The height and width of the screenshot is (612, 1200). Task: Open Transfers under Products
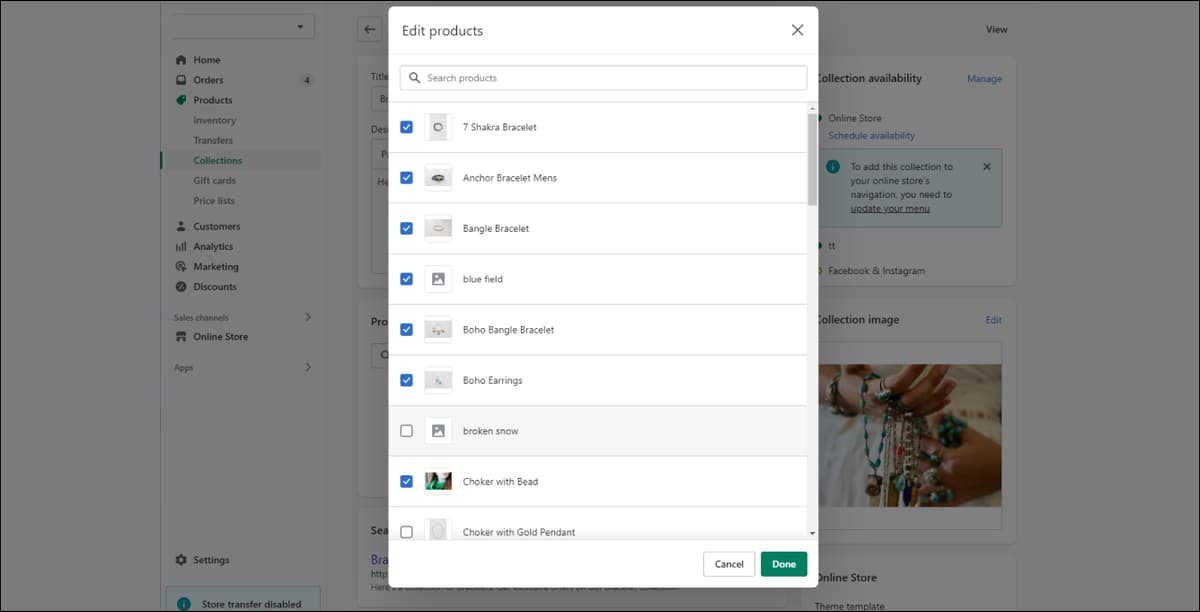point(213,140)
